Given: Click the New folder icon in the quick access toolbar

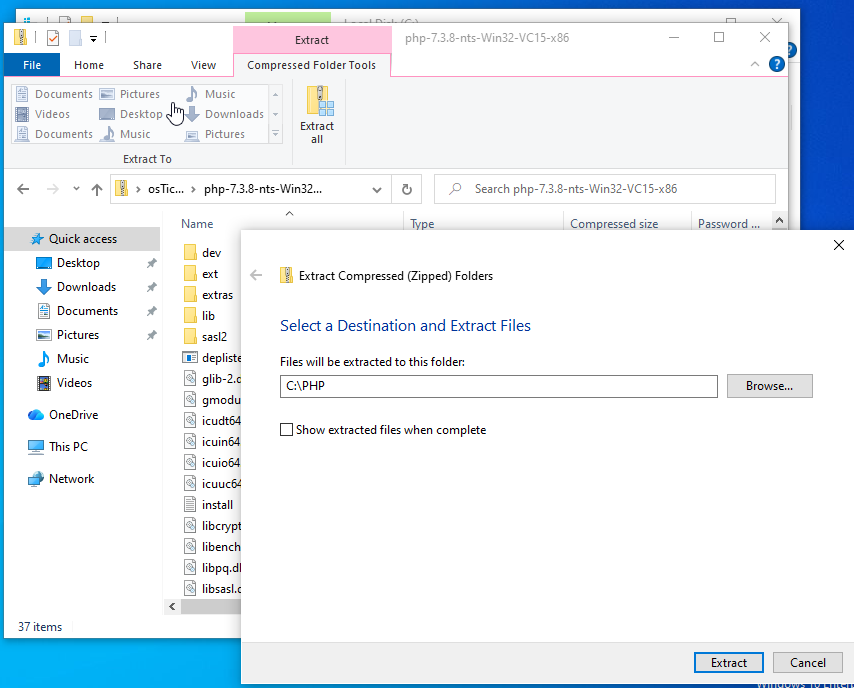Looking at the screenshot, I should point(75,38).
